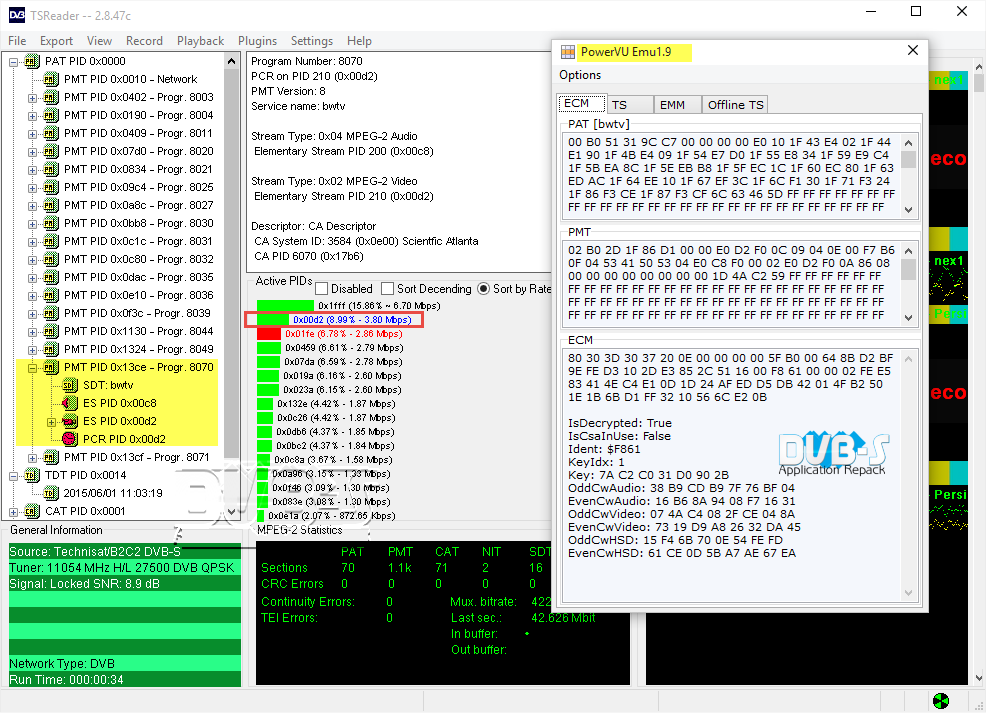Image resolution: width=986 pixels, height=713 pixels.
Task: Click the PMT PID 0x13cf Progr. 8071 icon
Action: pyautogui.click(x=51, y=457)
